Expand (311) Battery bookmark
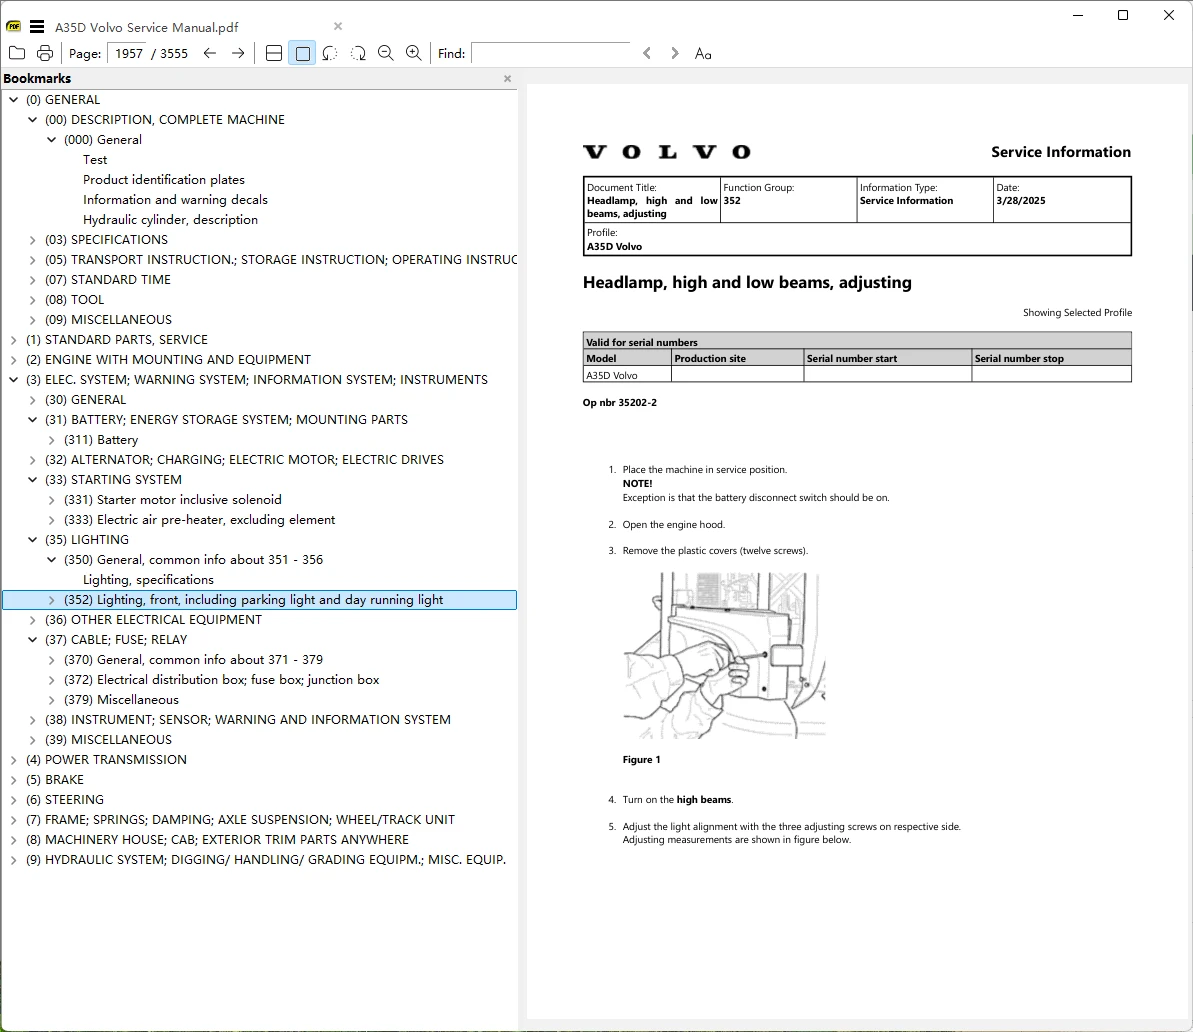 (x=52, y=440)
